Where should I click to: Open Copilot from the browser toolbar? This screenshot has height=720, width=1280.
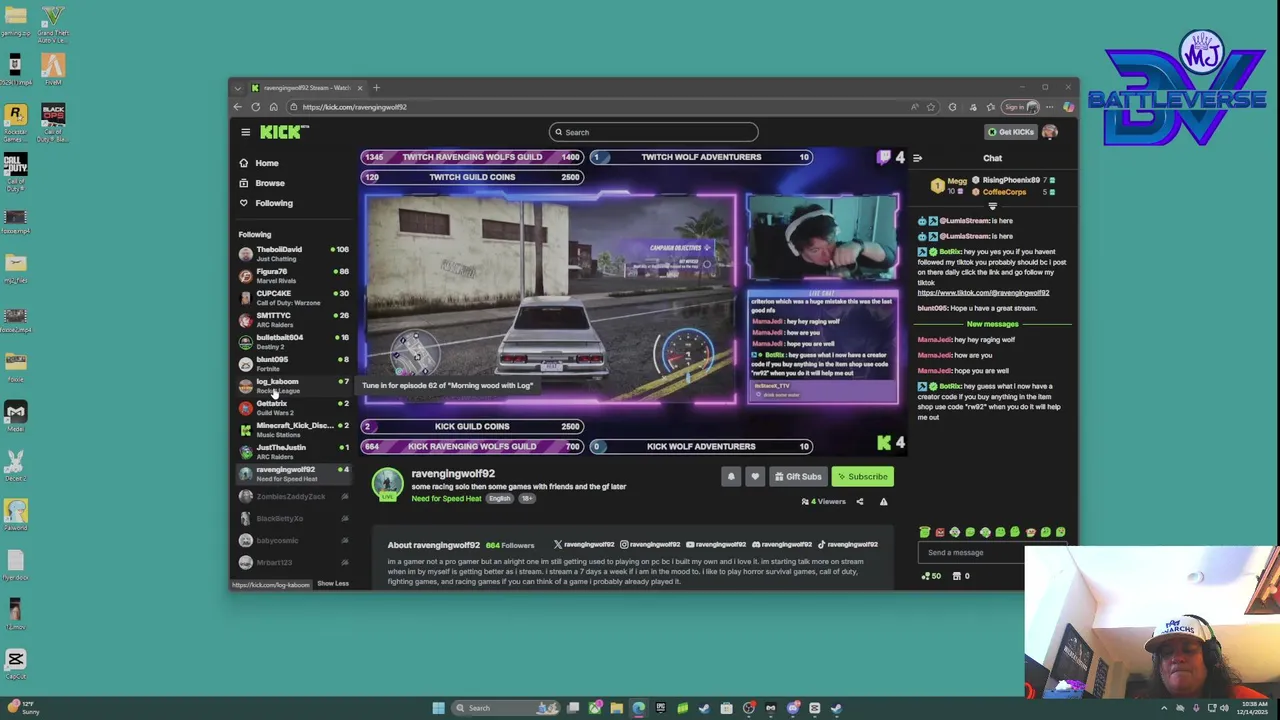click(1068, 107)
